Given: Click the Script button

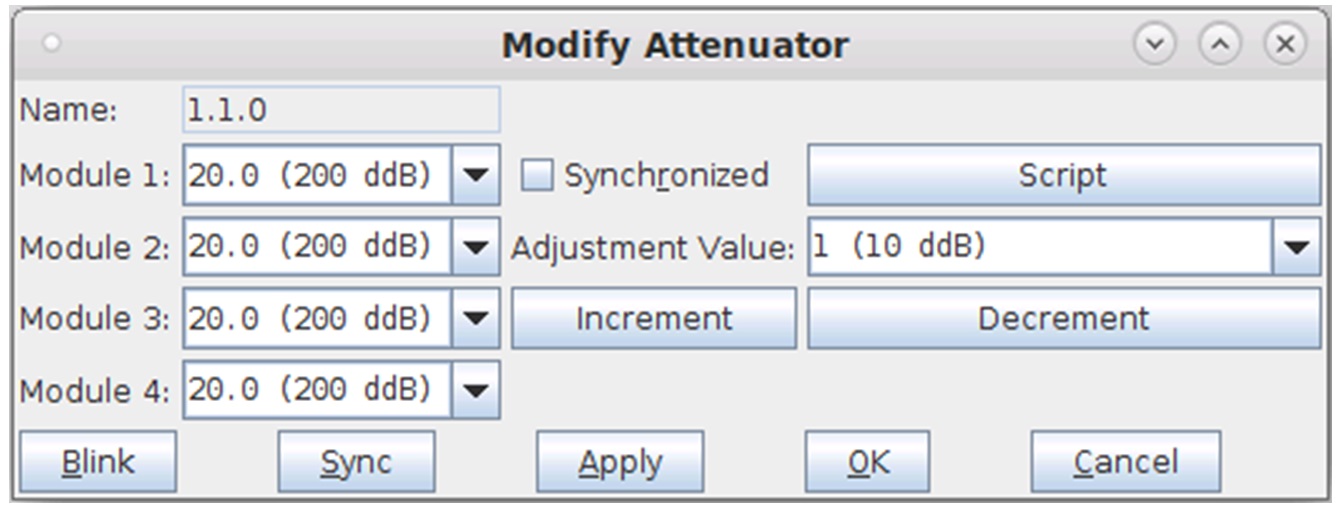Looking at the screenshot, I should (x=1063, y=176).
